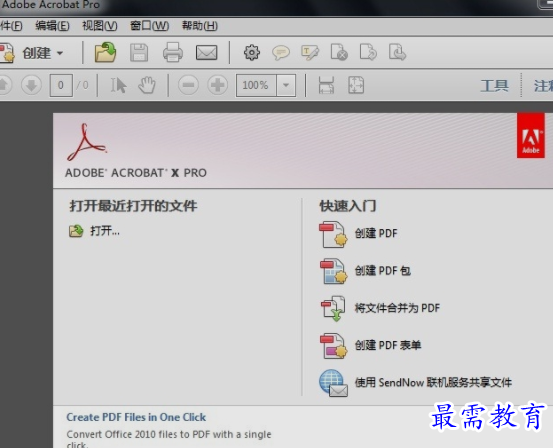Click the 创建 PDF document icon
Image resolution: width=553 pixels, height=448 pixels.
pyautogui.click(x=333, y=234)
